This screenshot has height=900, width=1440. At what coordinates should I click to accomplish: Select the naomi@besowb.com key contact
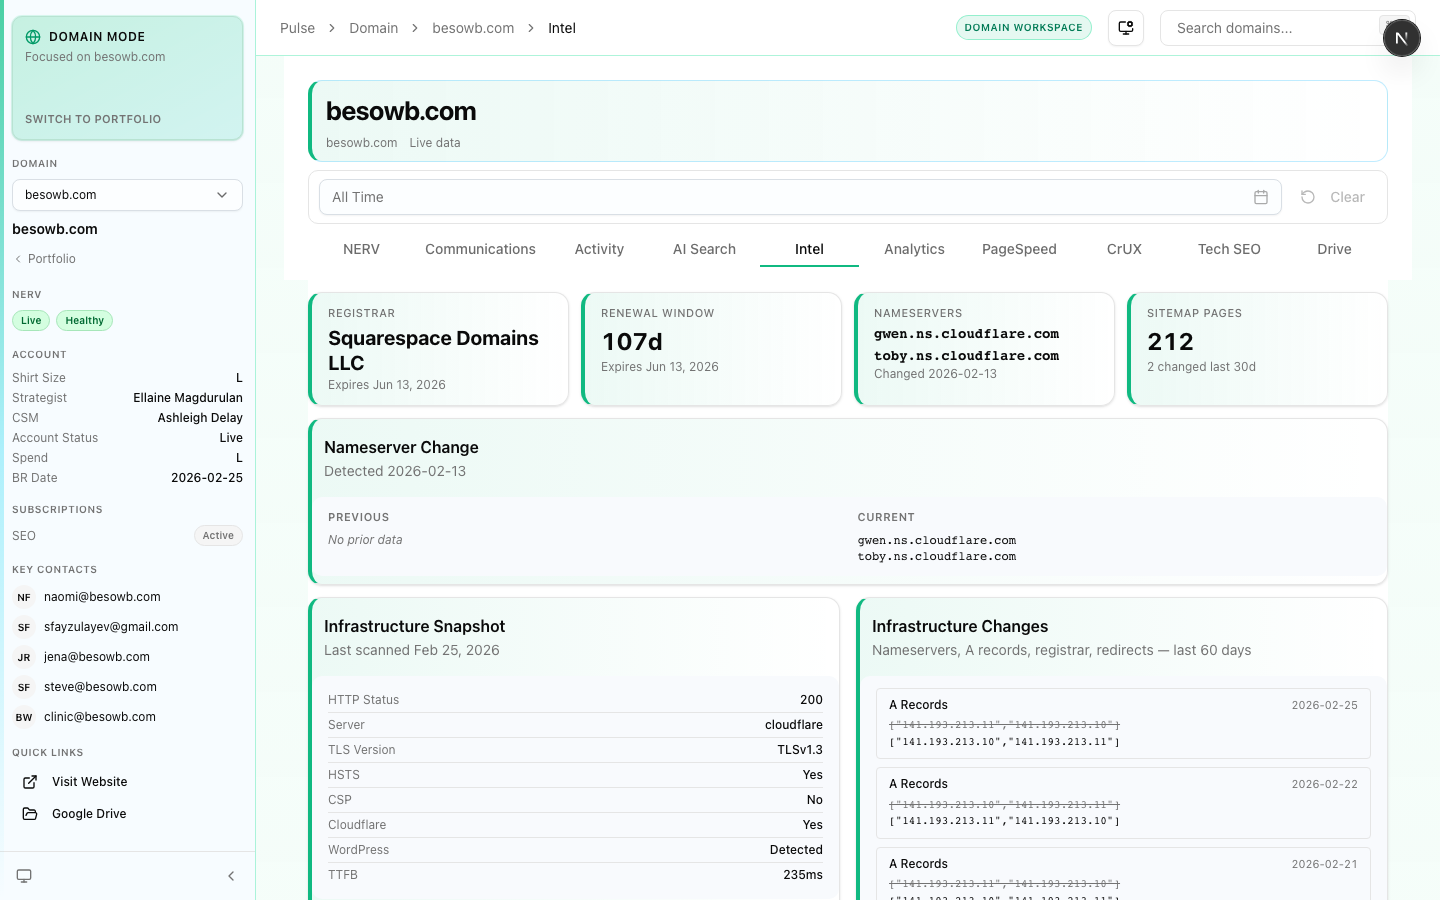[102, 597]
